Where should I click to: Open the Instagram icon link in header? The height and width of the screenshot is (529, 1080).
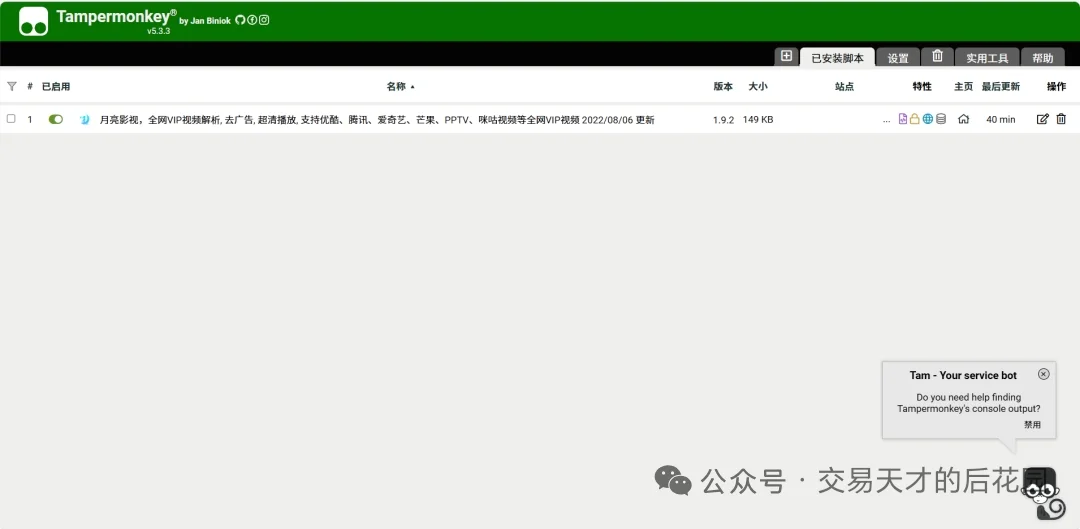click(264, 20)
